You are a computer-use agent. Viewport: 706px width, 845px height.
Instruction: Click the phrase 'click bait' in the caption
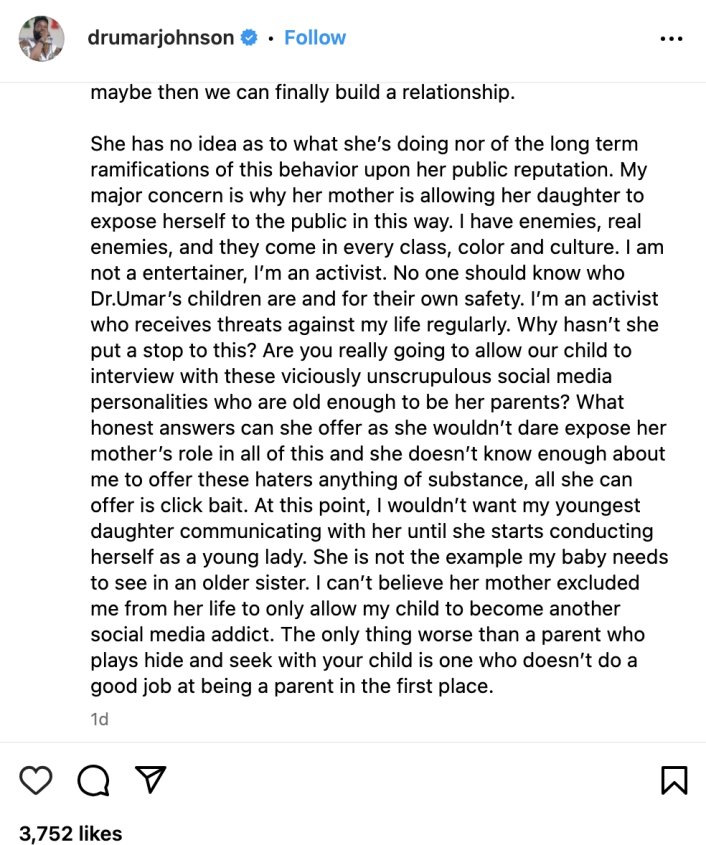tap(198, 505)
